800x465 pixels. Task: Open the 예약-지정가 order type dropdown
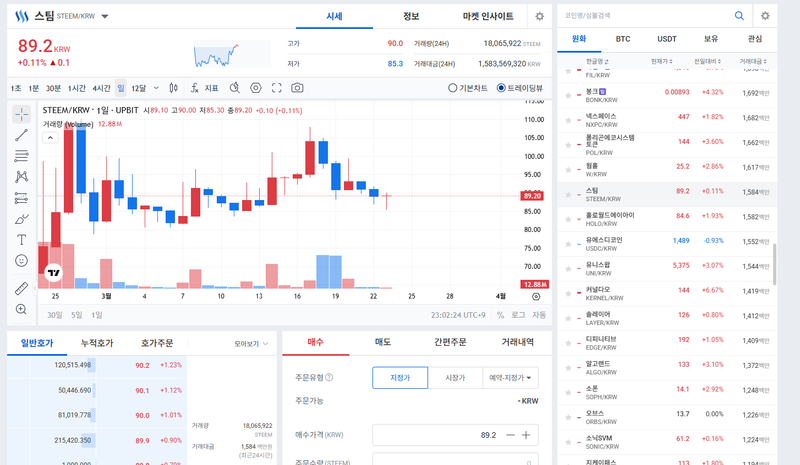pyautogui.click(x=509, y=378)
